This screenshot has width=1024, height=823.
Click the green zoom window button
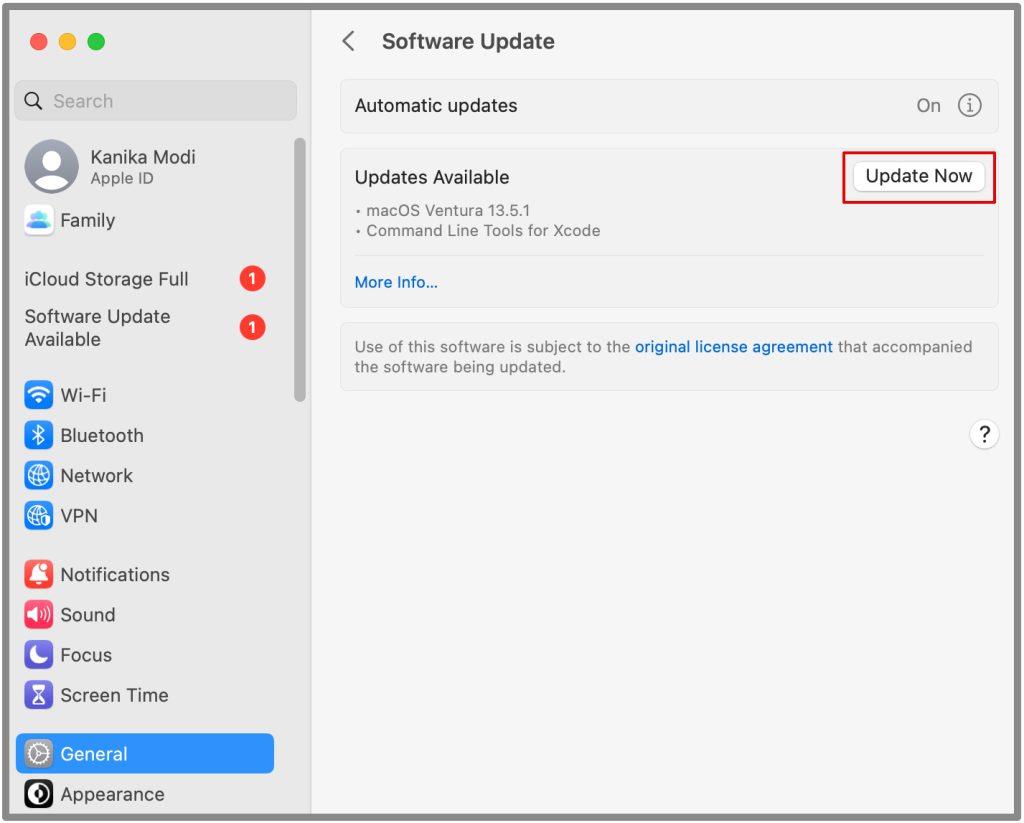point(96,42)
